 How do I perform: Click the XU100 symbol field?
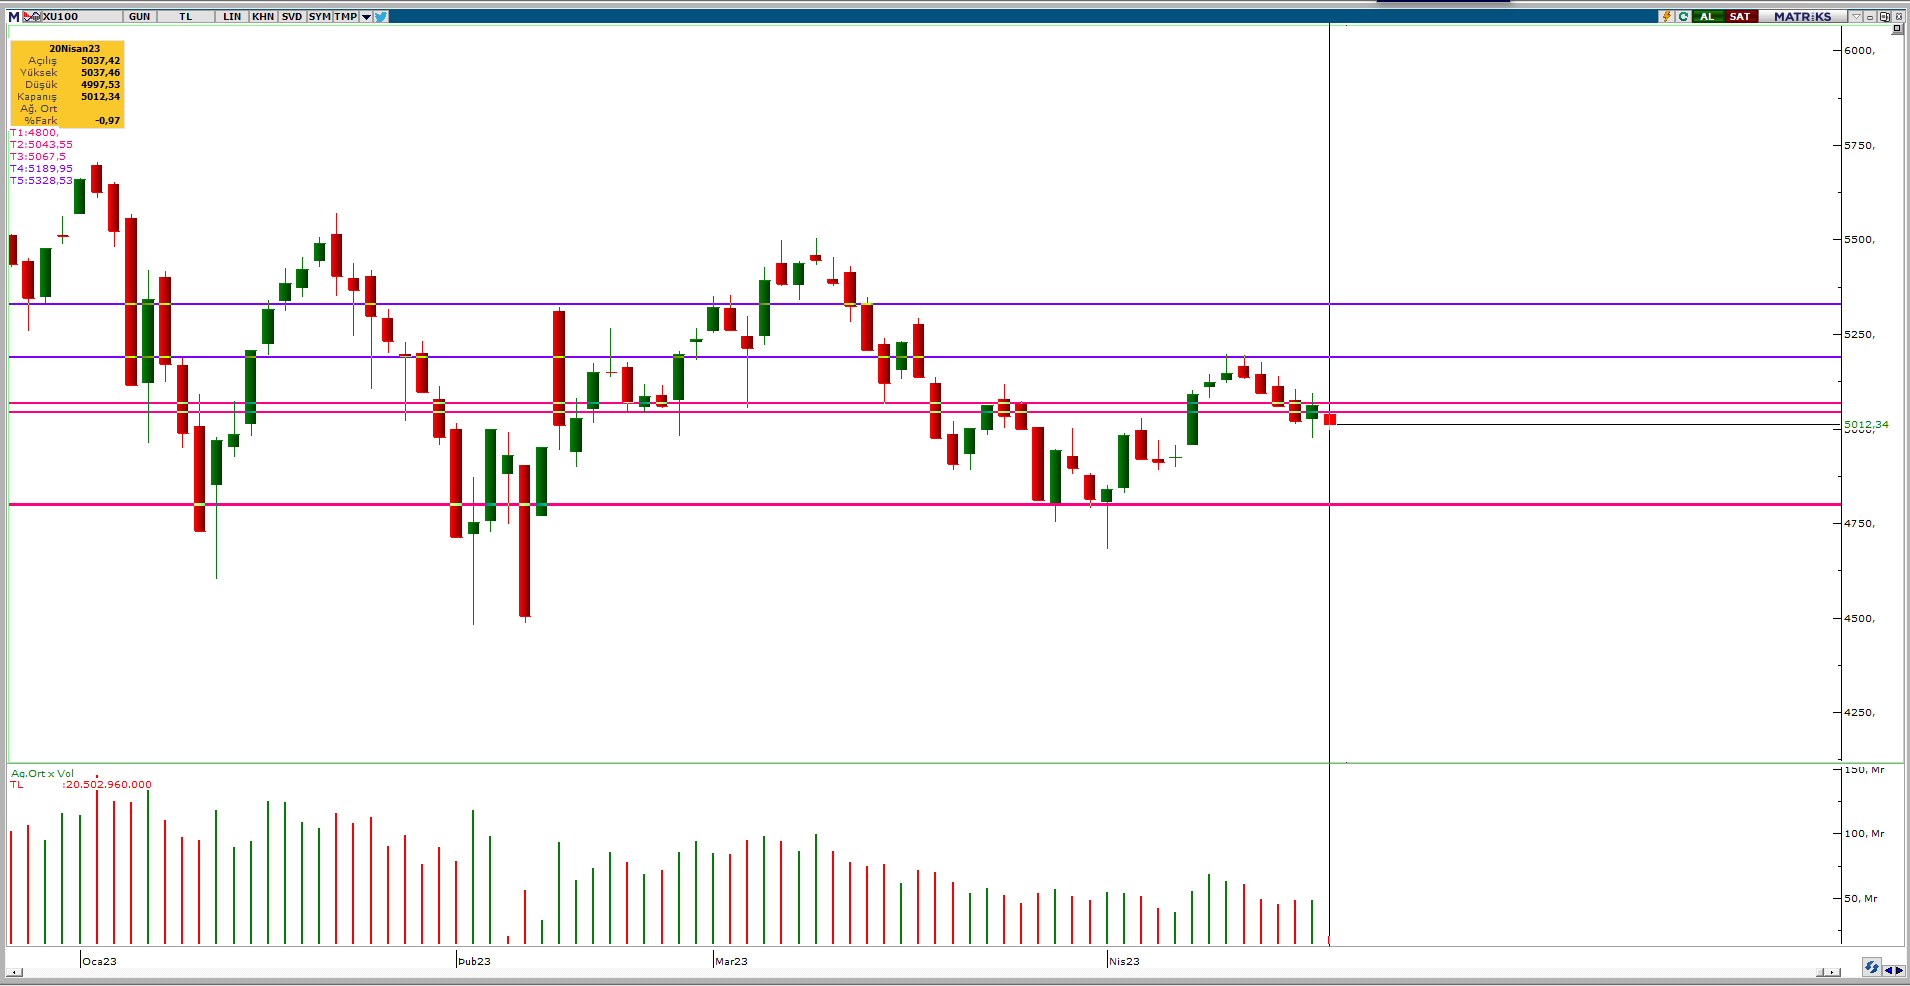click(x=62, y=17)
